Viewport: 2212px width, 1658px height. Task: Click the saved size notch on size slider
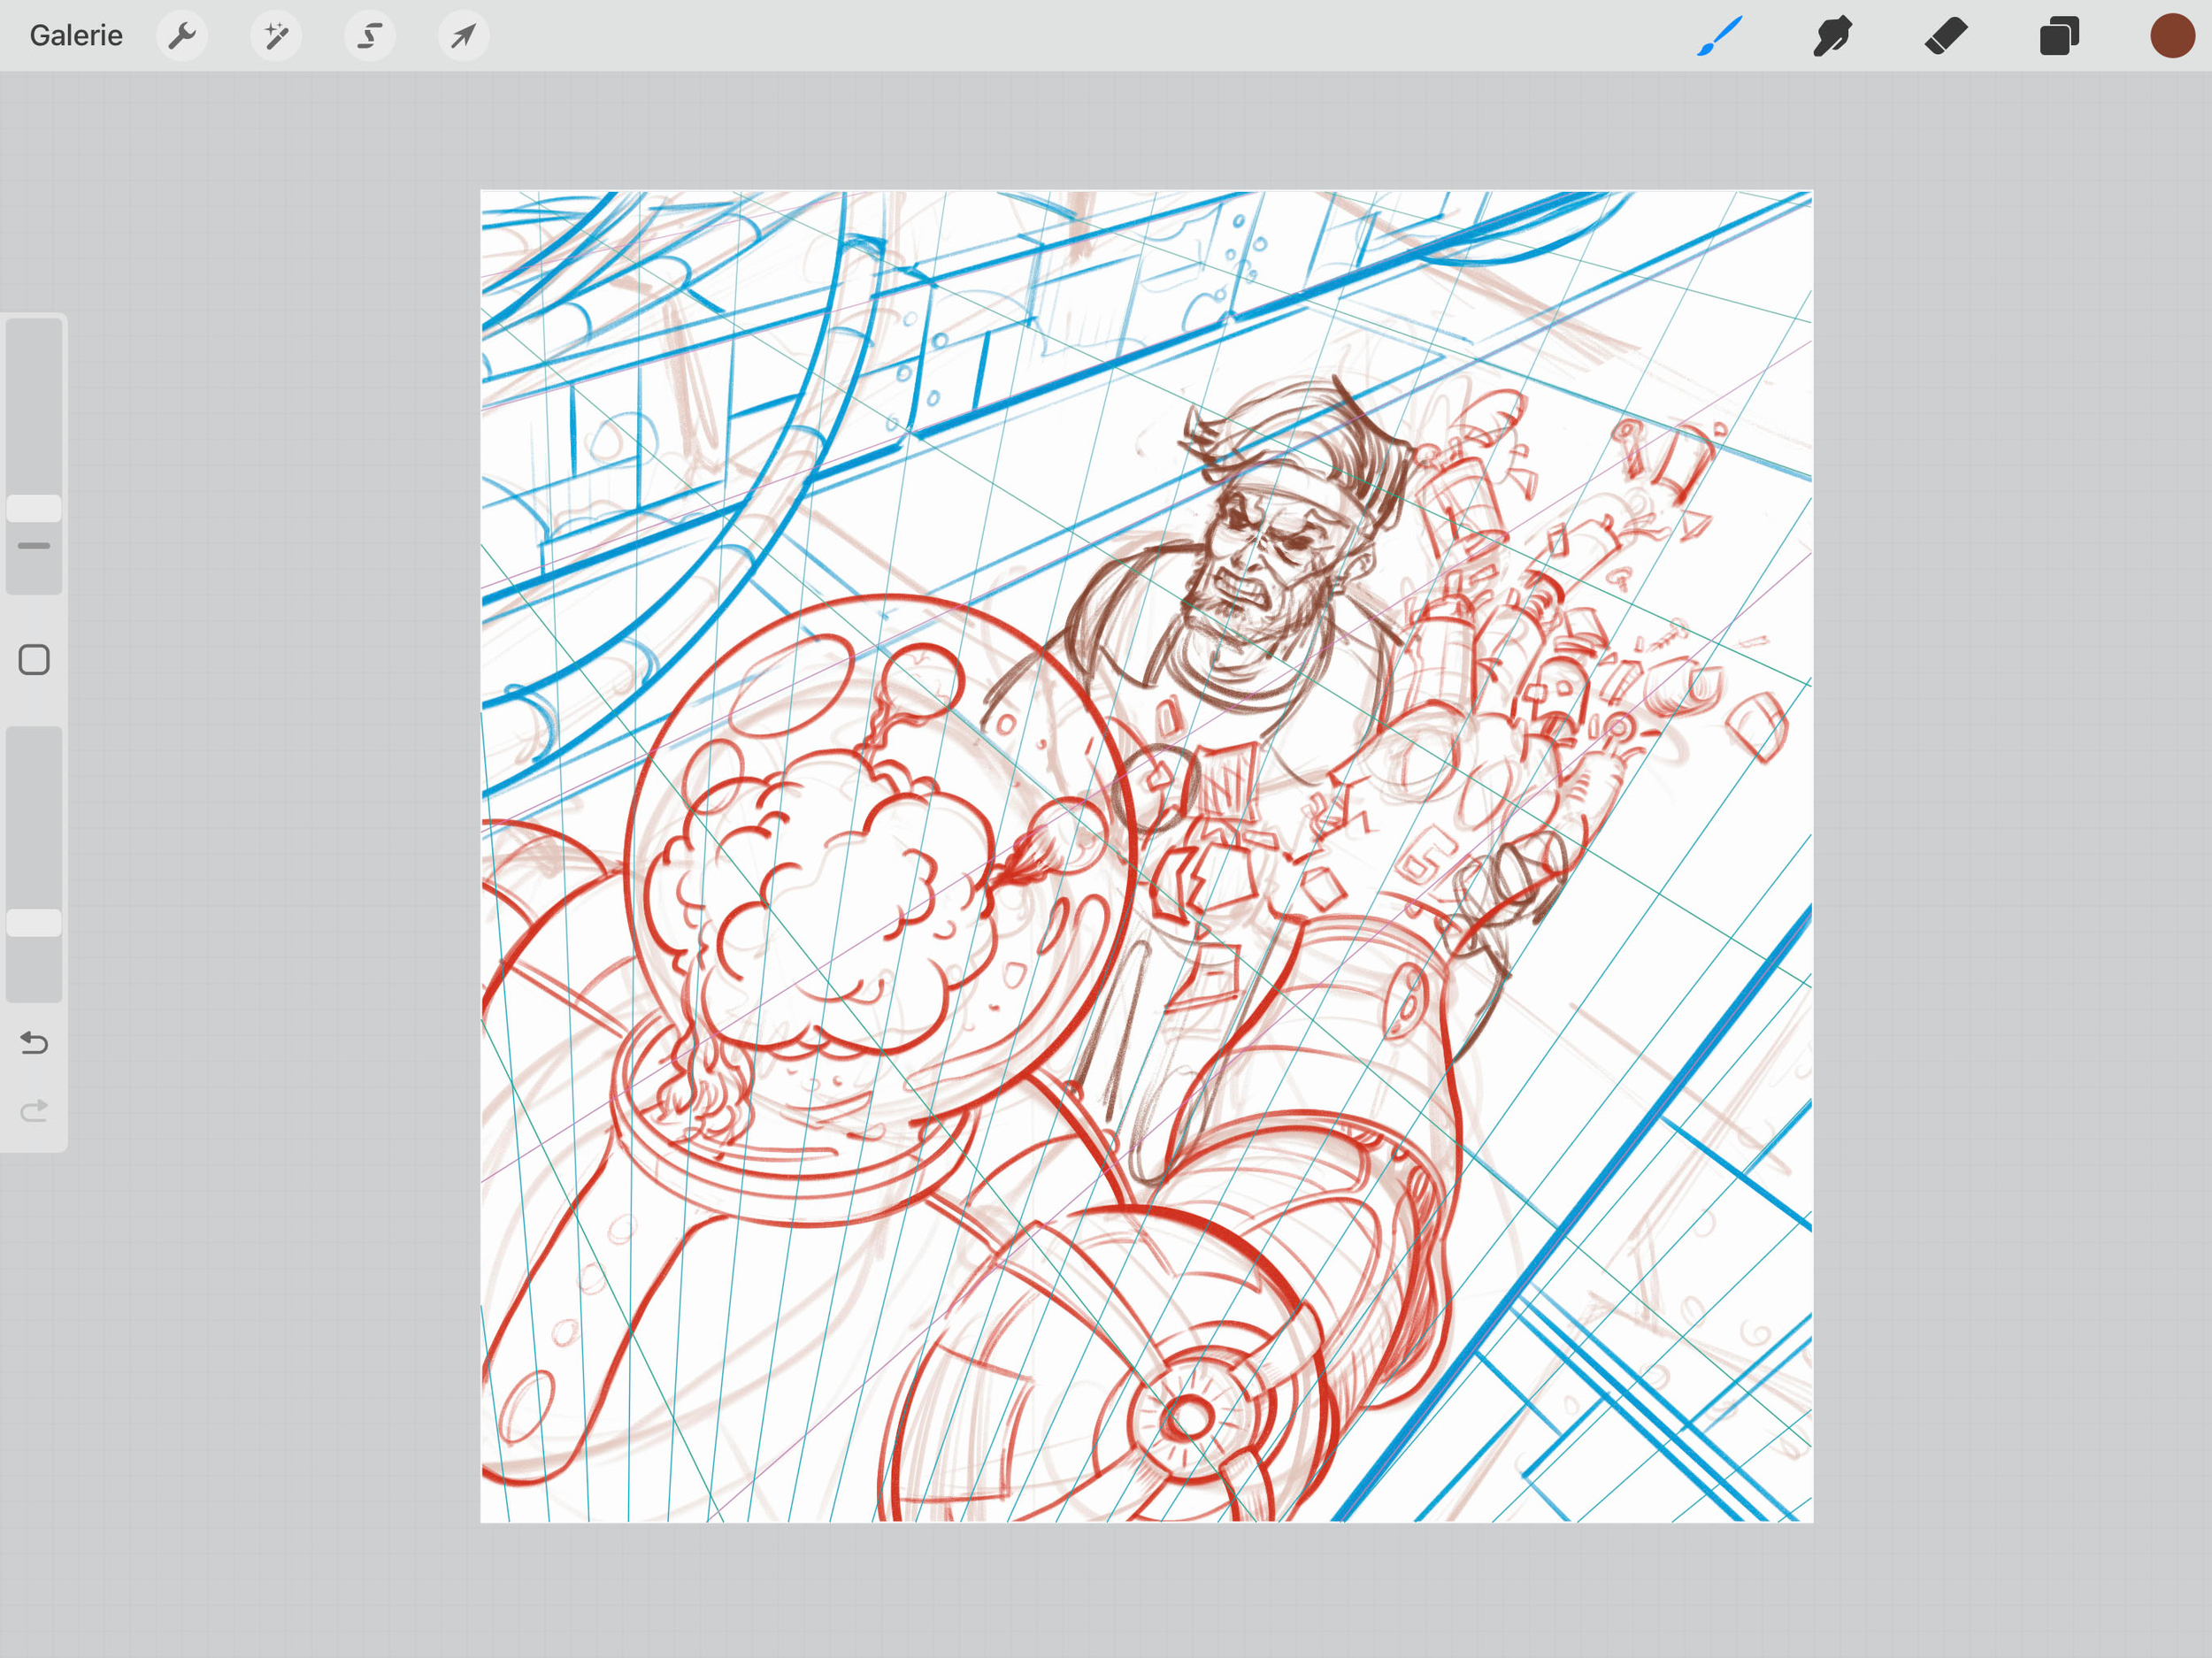(x=34, y=546)
